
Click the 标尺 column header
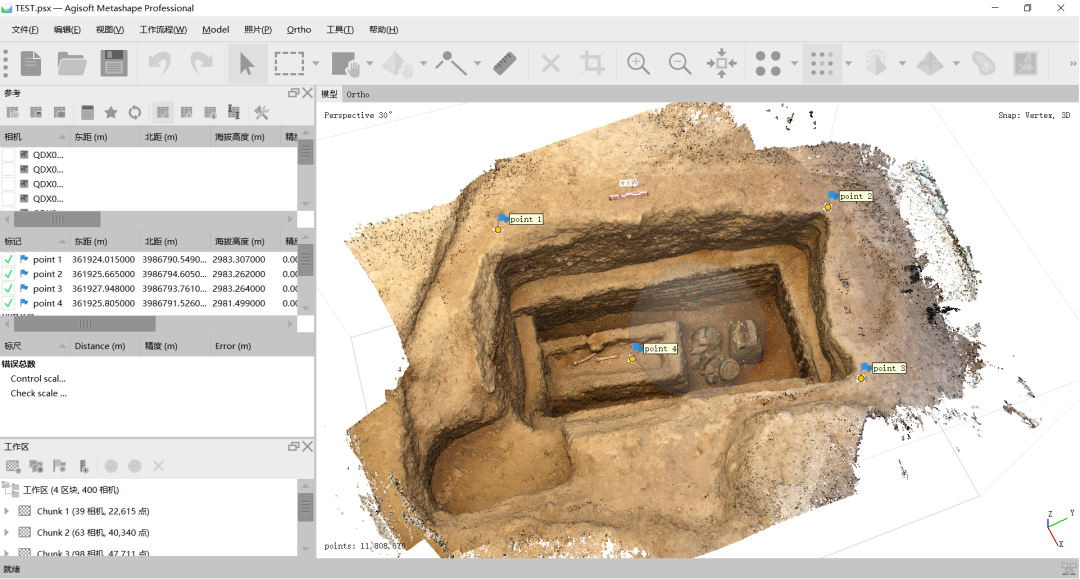click(x=34, y=346)
